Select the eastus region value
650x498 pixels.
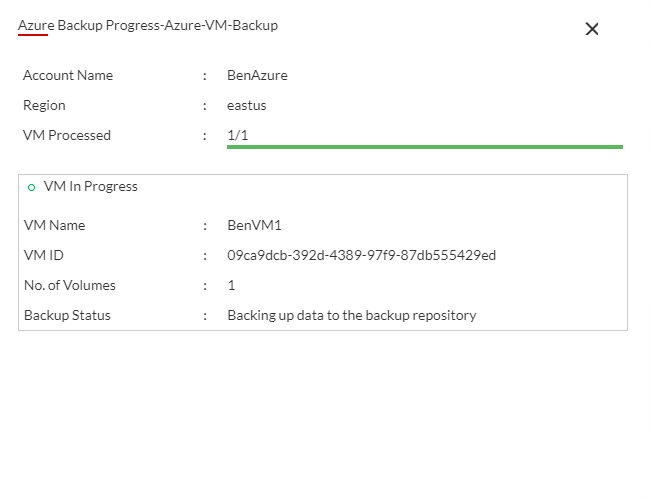click(247, 105)
